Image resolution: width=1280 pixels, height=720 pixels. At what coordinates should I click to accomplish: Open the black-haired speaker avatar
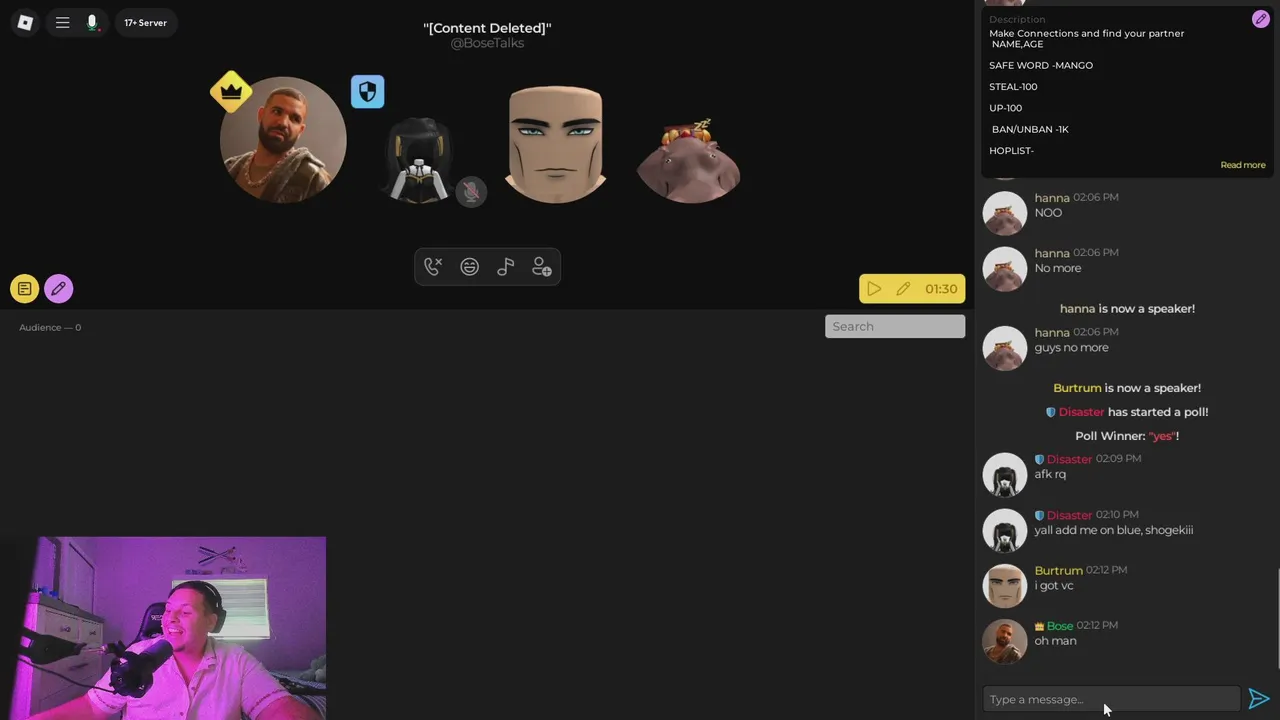[x=419, y=160]
